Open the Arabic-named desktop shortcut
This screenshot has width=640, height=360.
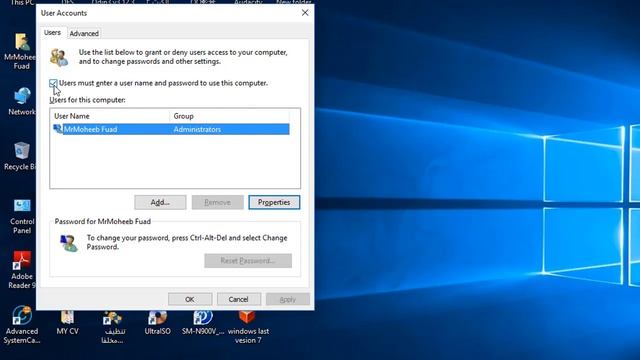(113, 327)
